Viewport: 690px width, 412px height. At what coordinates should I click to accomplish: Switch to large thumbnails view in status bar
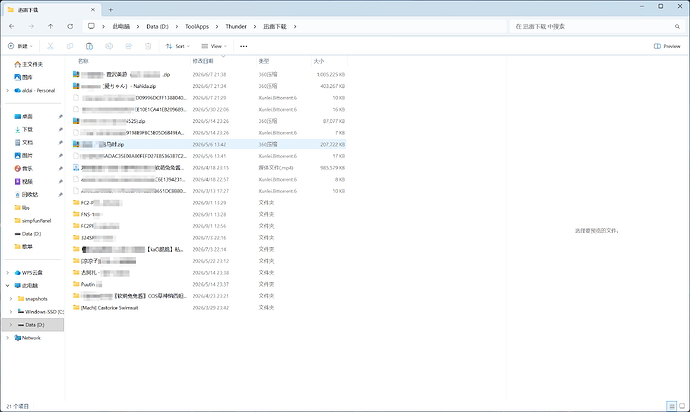(x=682, y=406)
